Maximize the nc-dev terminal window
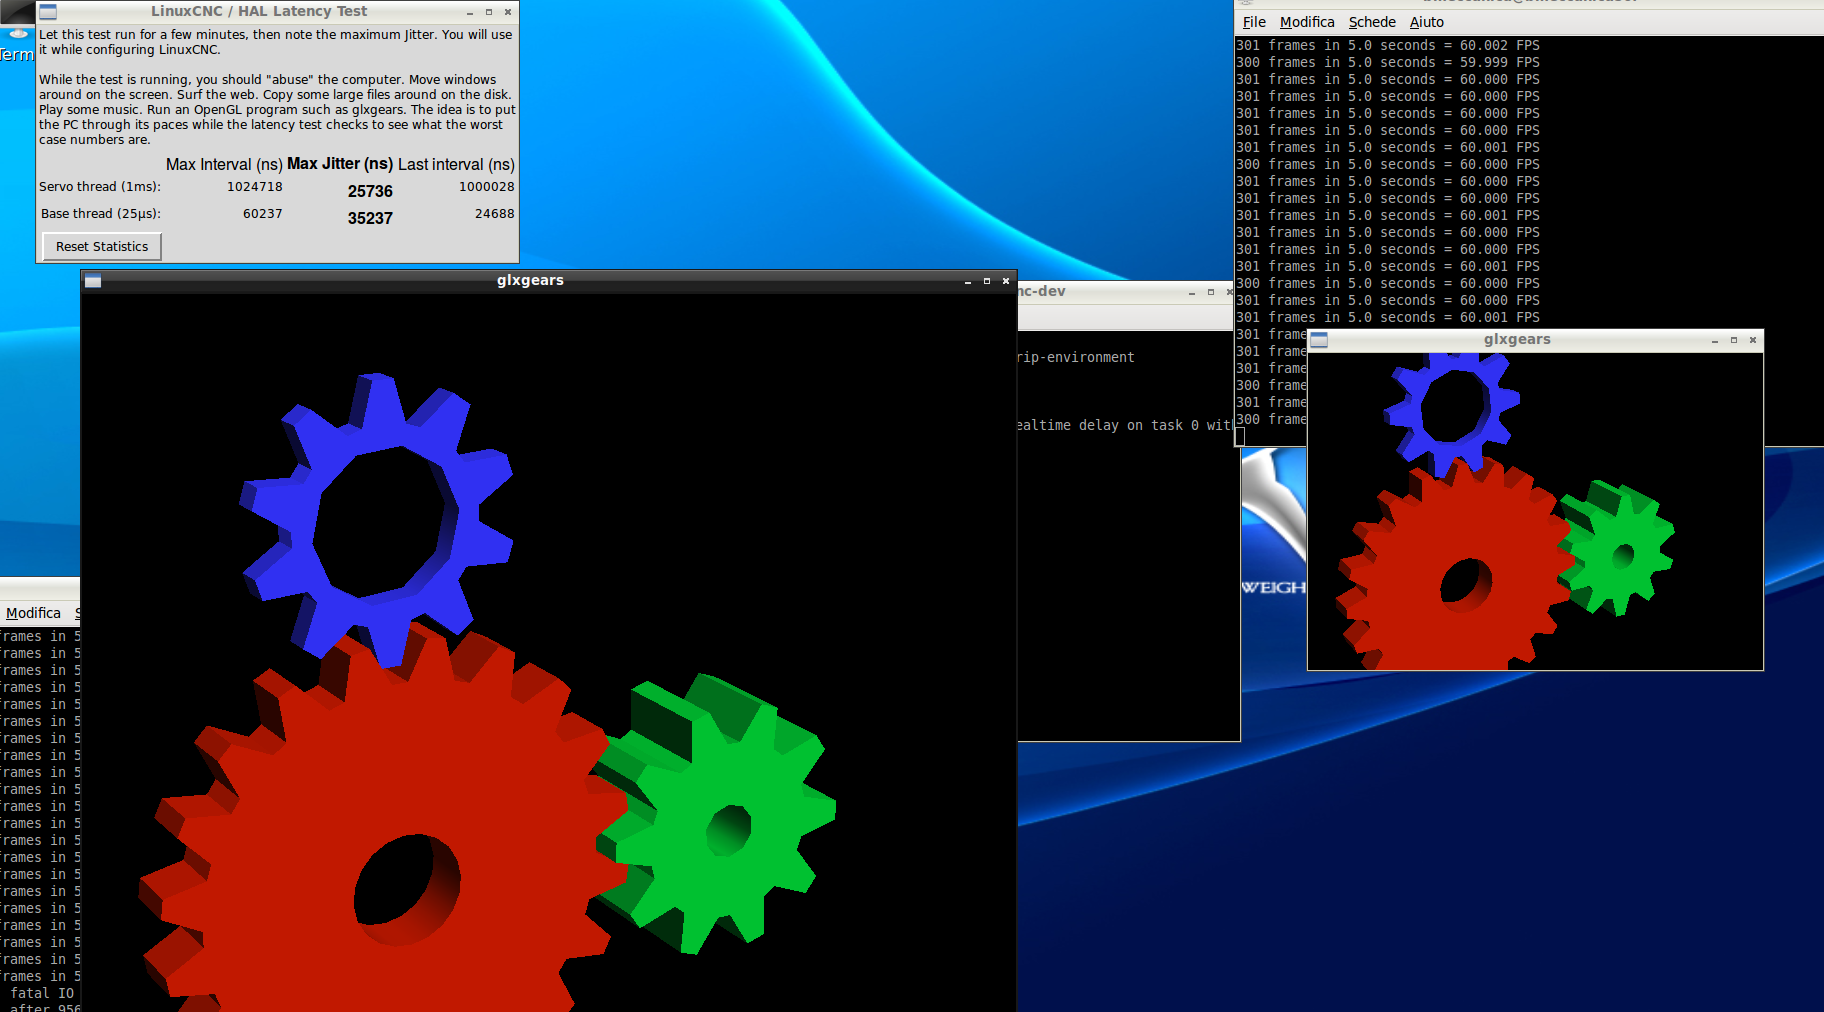The width and height of the screenshot is (1824, 1012). click(x=1211, y=292)
